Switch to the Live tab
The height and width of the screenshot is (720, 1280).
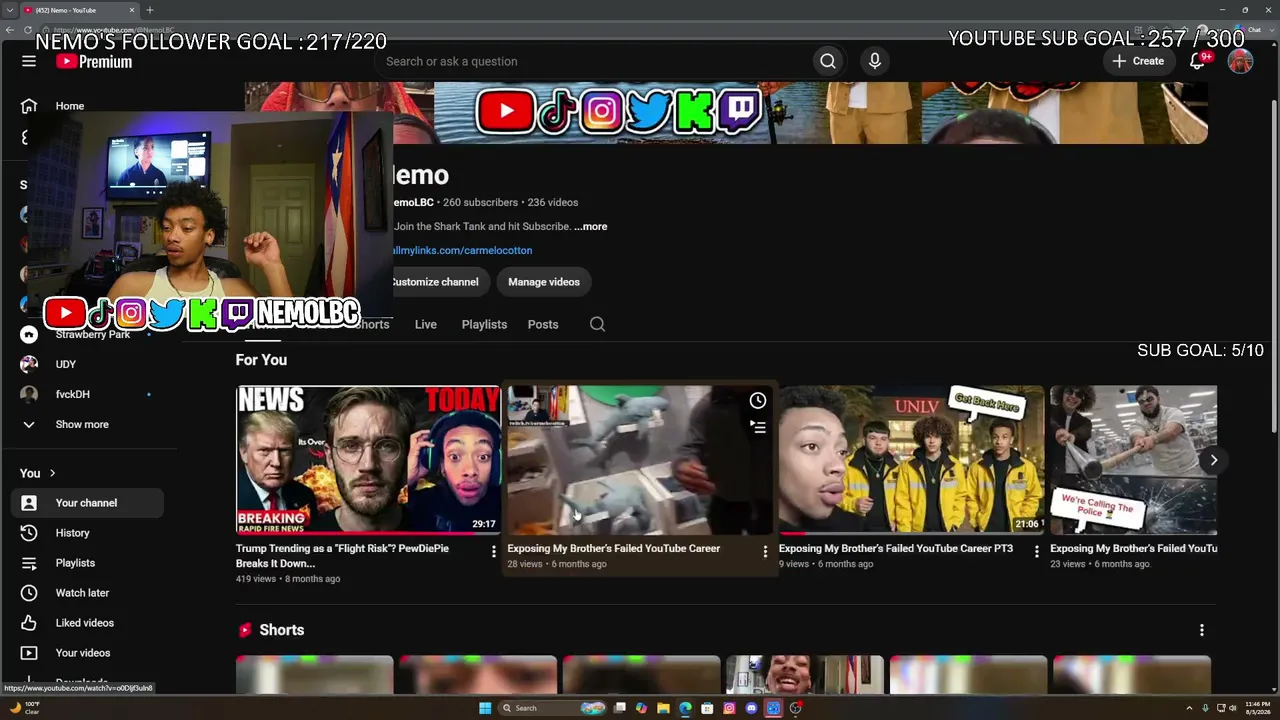tap(426, 324)
